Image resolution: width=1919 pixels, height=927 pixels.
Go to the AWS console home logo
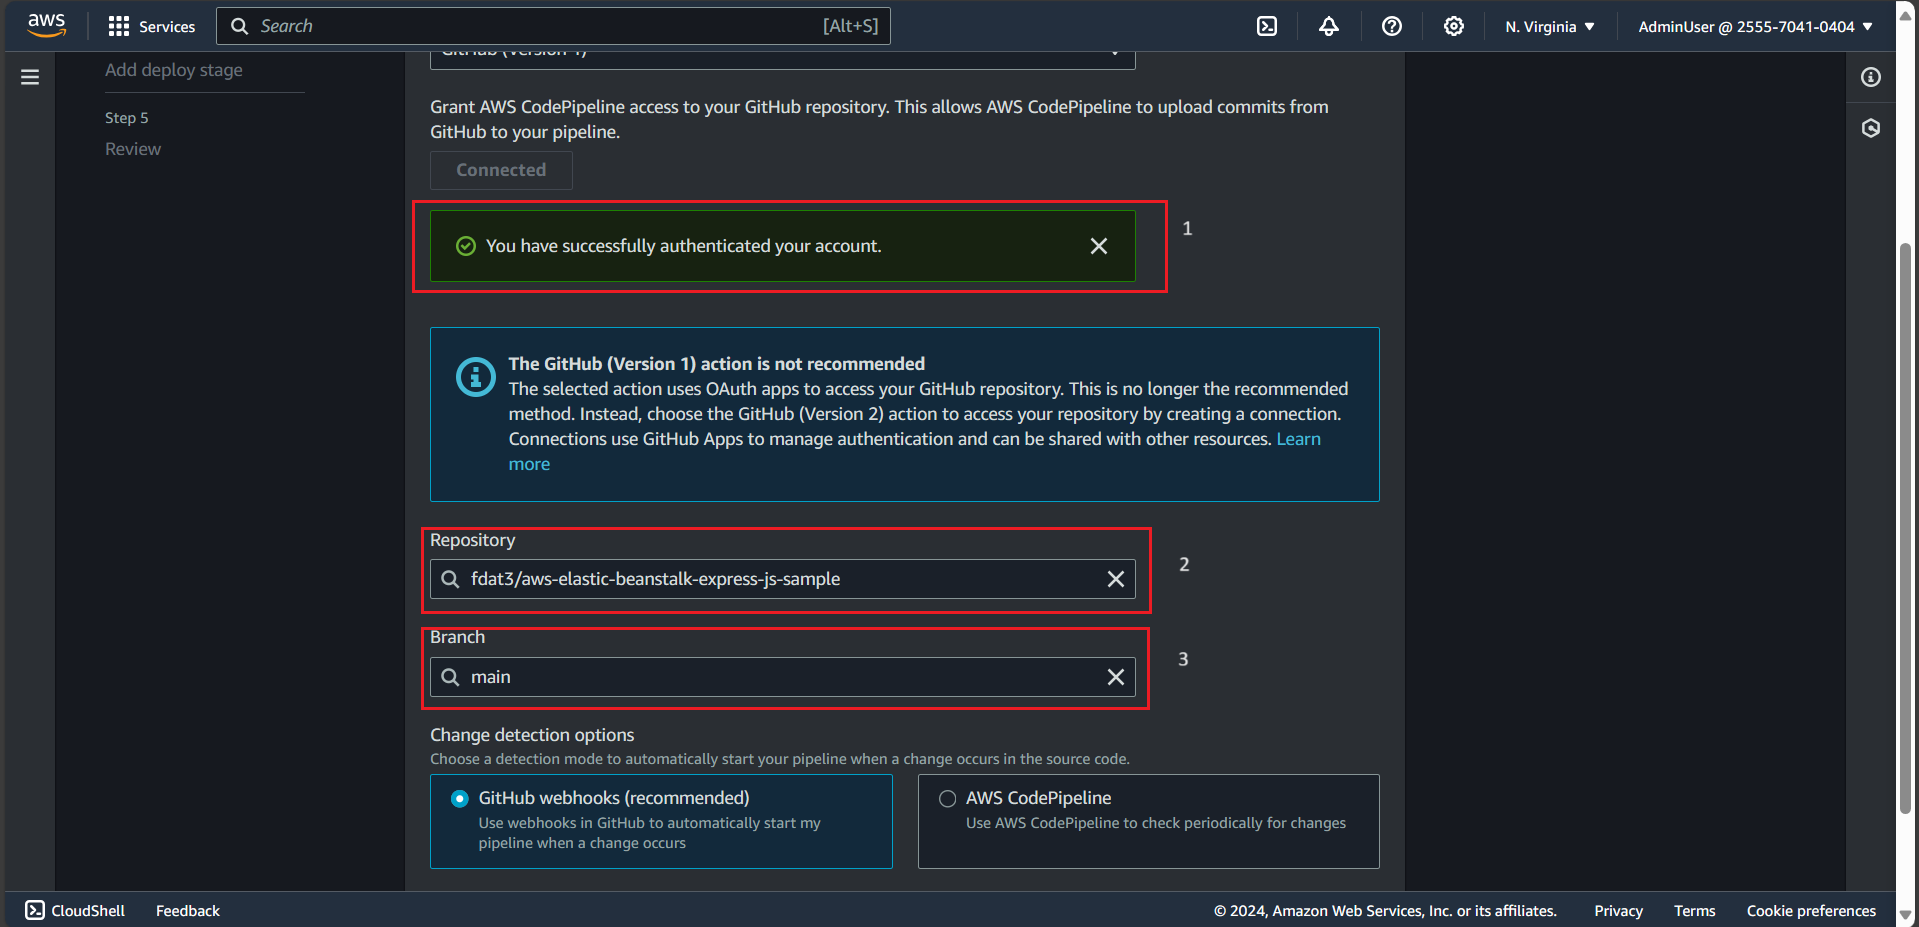[x=46, y=26]
